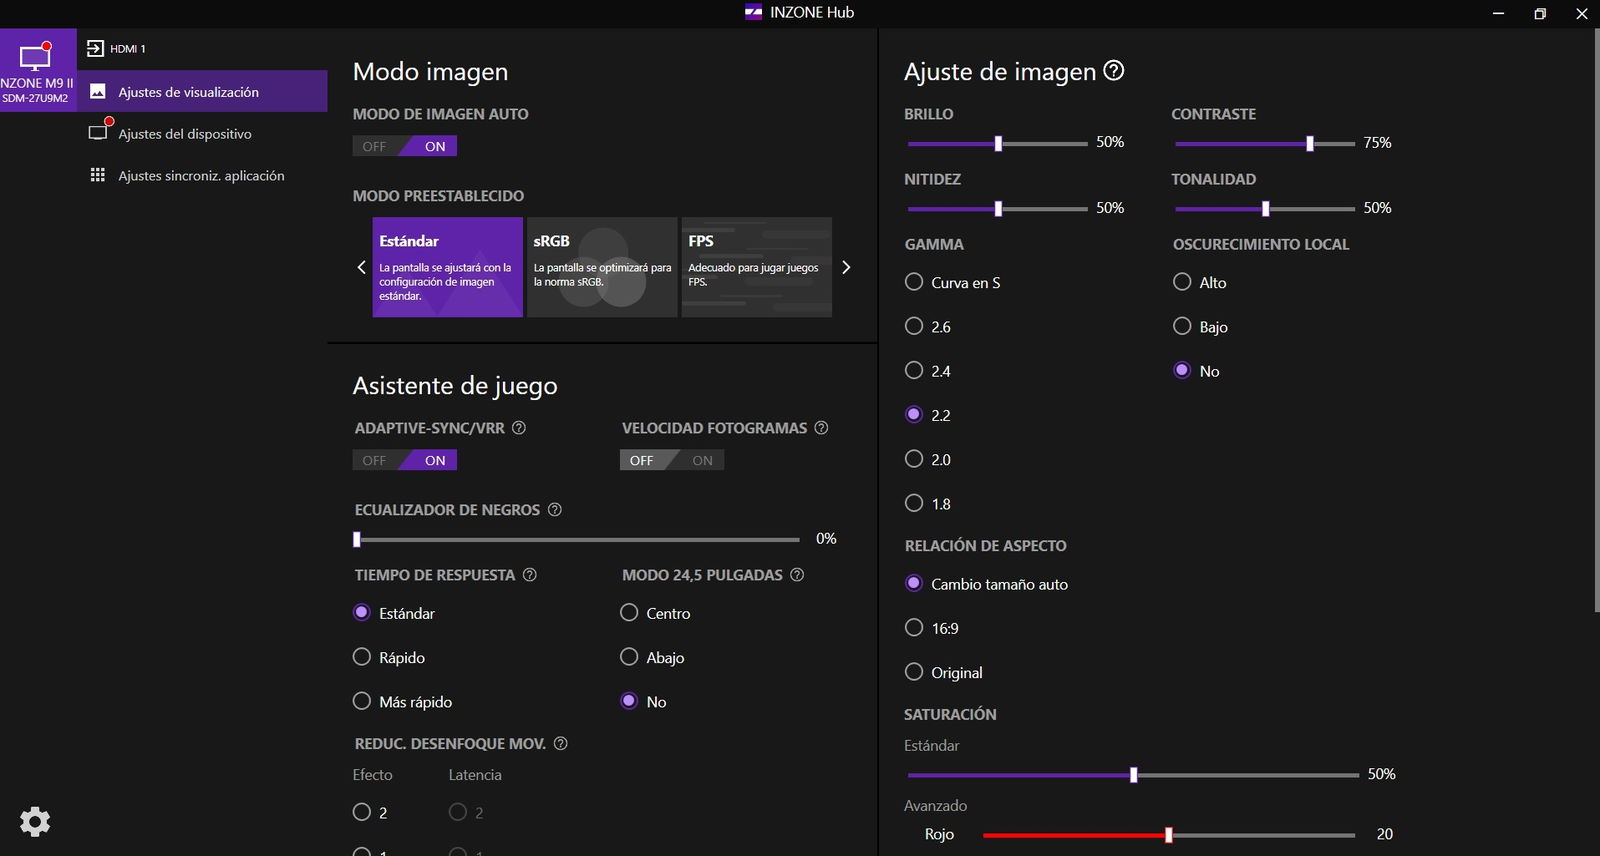Image resolution: width=1600 pixels, height=856 pixels.
Task: Adjust the Contraste slider
Action: tap(1265, 144)
